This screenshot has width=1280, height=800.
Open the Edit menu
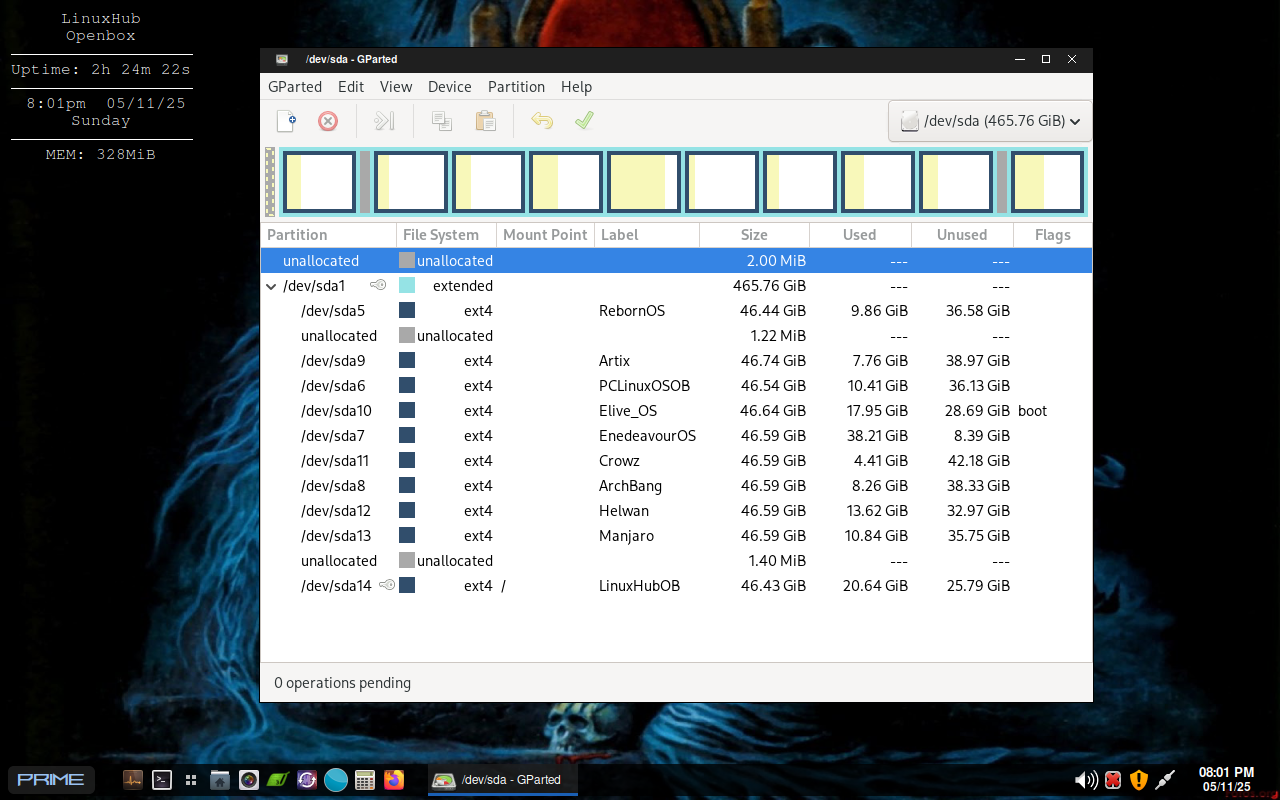(351, 87)
